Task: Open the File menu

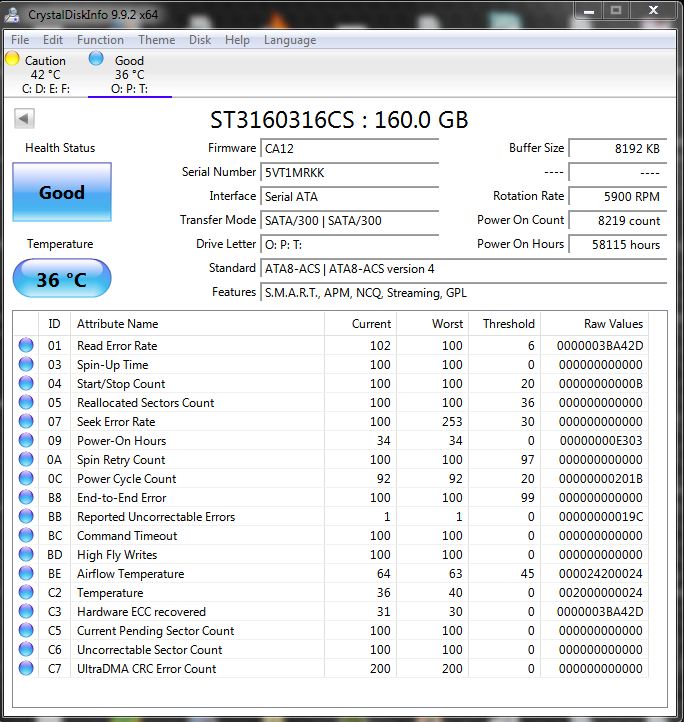Action: click(x=20, y=40)
